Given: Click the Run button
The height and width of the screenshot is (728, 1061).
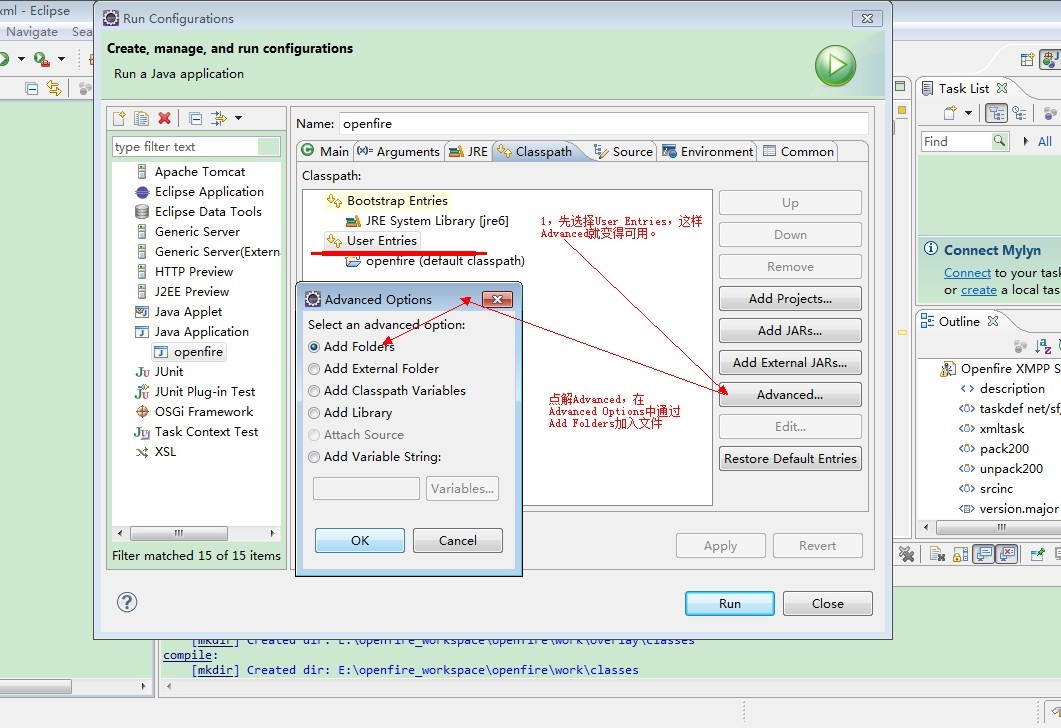Looking at the screenshot, I should coord(729,604).
